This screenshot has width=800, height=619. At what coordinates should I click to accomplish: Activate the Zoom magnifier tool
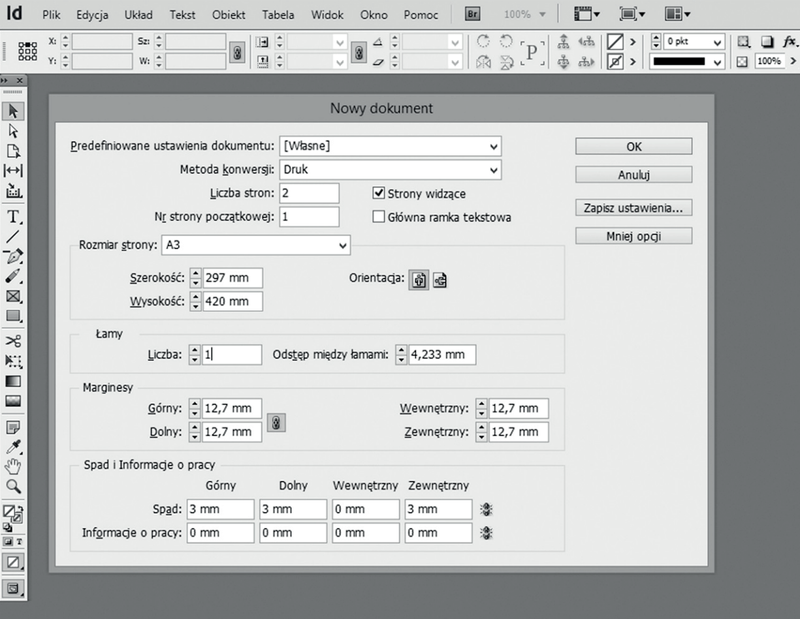coord(14,486)
